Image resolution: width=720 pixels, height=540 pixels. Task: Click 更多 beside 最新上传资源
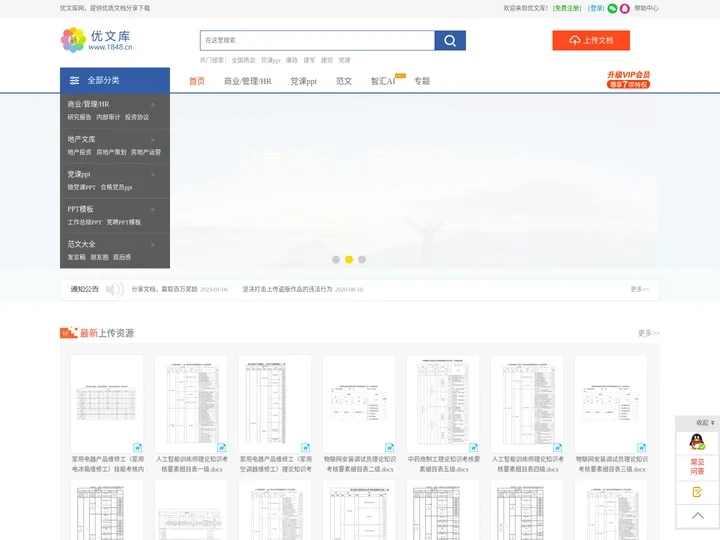(648, 333)
